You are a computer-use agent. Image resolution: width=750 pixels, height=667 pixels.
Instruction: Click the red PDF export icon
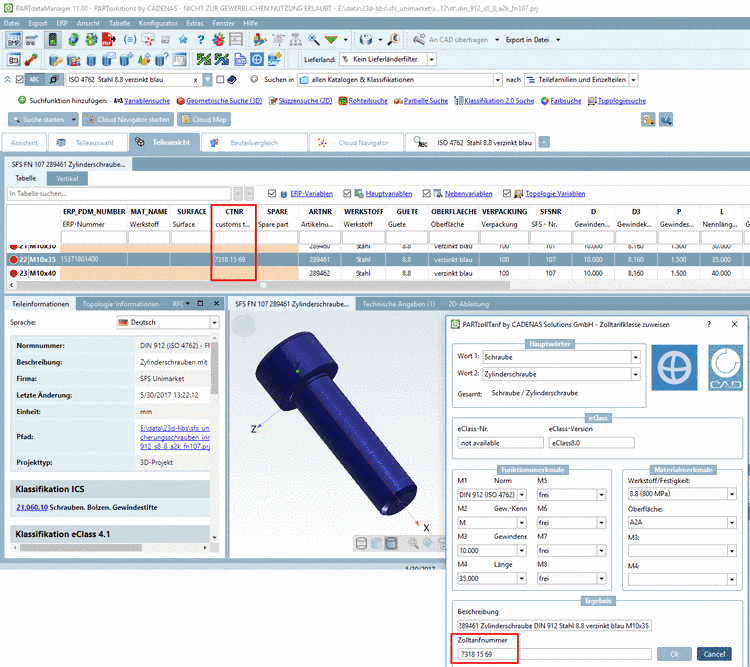[x=109, y=39]
